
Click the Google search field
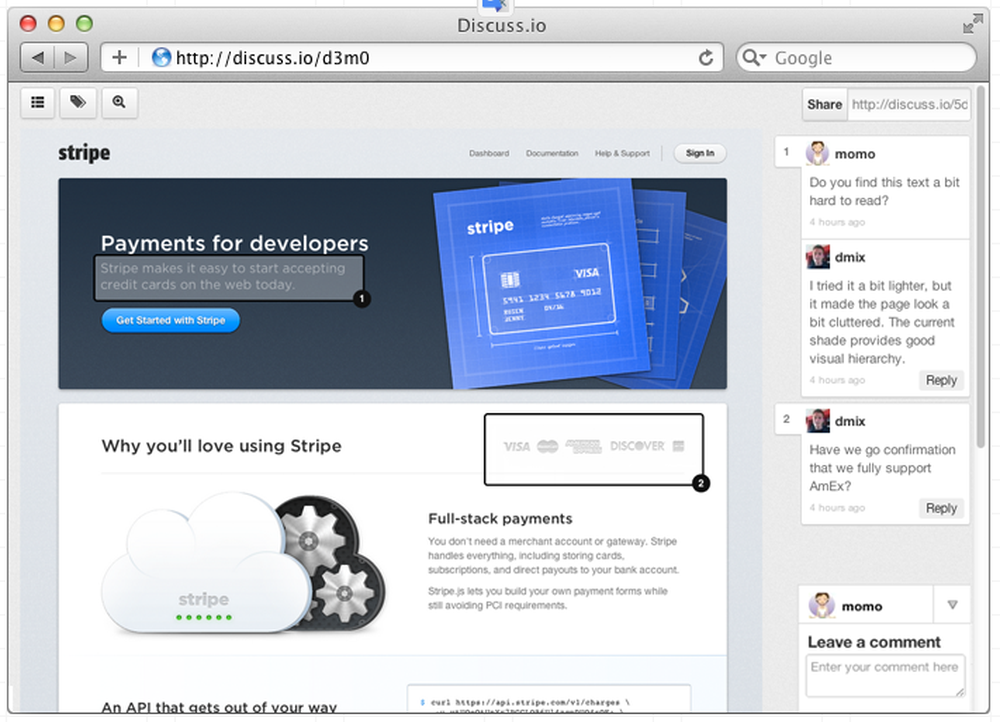click(856, 58)
